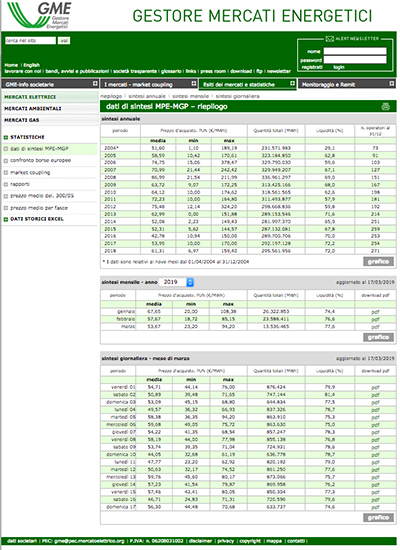Open the anno 2019 dropdown
Viewport: 400px width, 550px height.
pos(176,282)
